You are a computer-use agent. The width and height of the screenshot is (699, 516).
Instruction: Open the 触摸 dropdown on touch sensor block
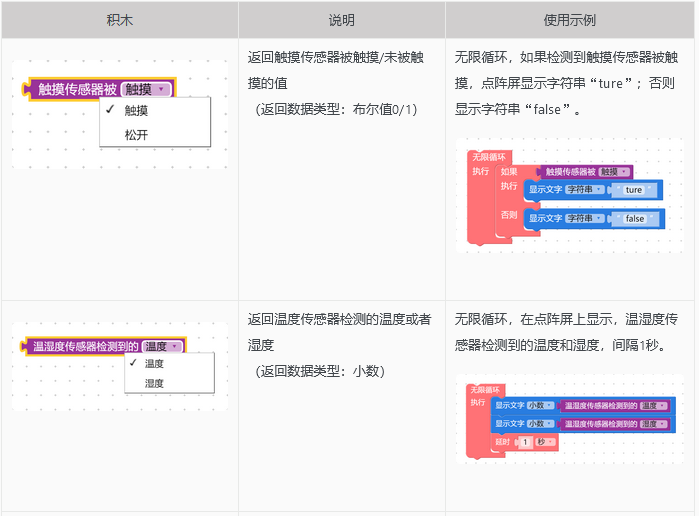[146, 89]
